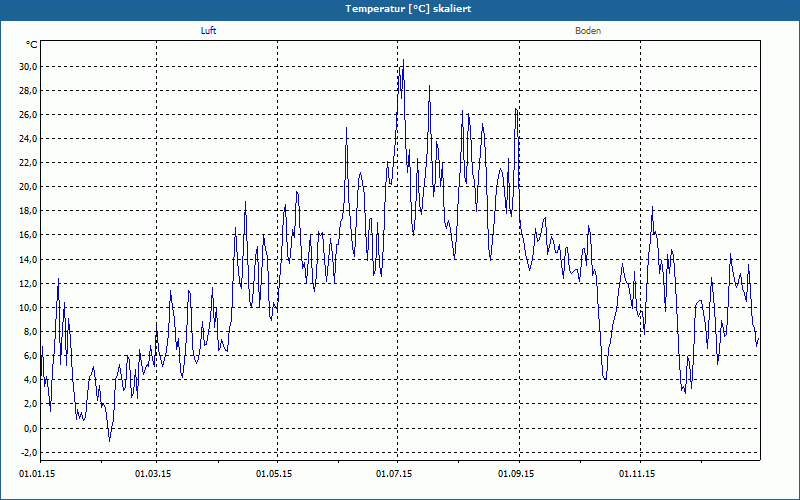
Task: Click the 01.01.15 date label
Action: tap(37, 474)
